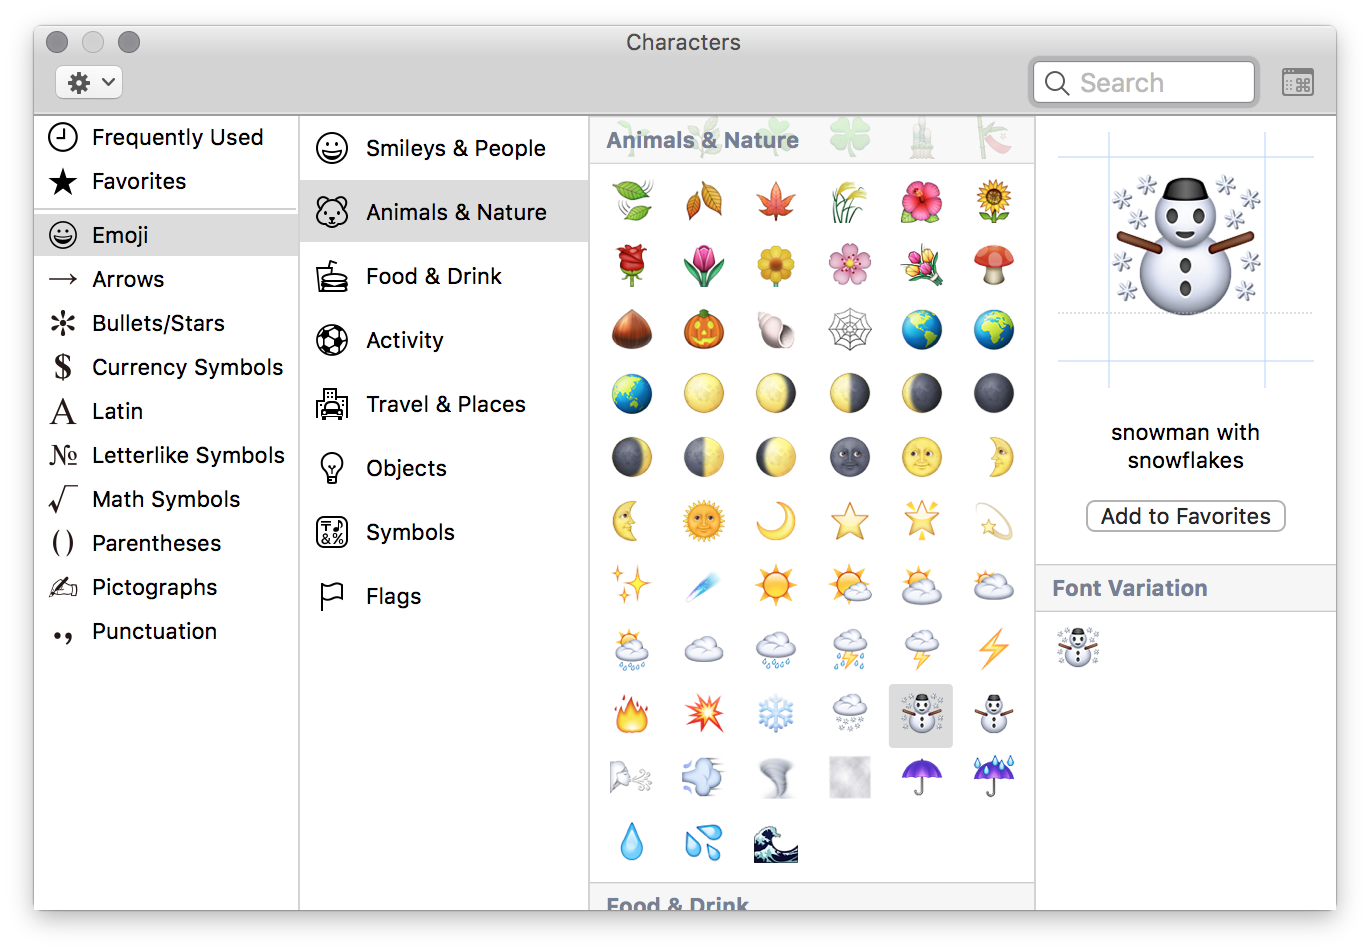
Task: Select the plain yellow star emoji
Action: [x=849, y=521]
